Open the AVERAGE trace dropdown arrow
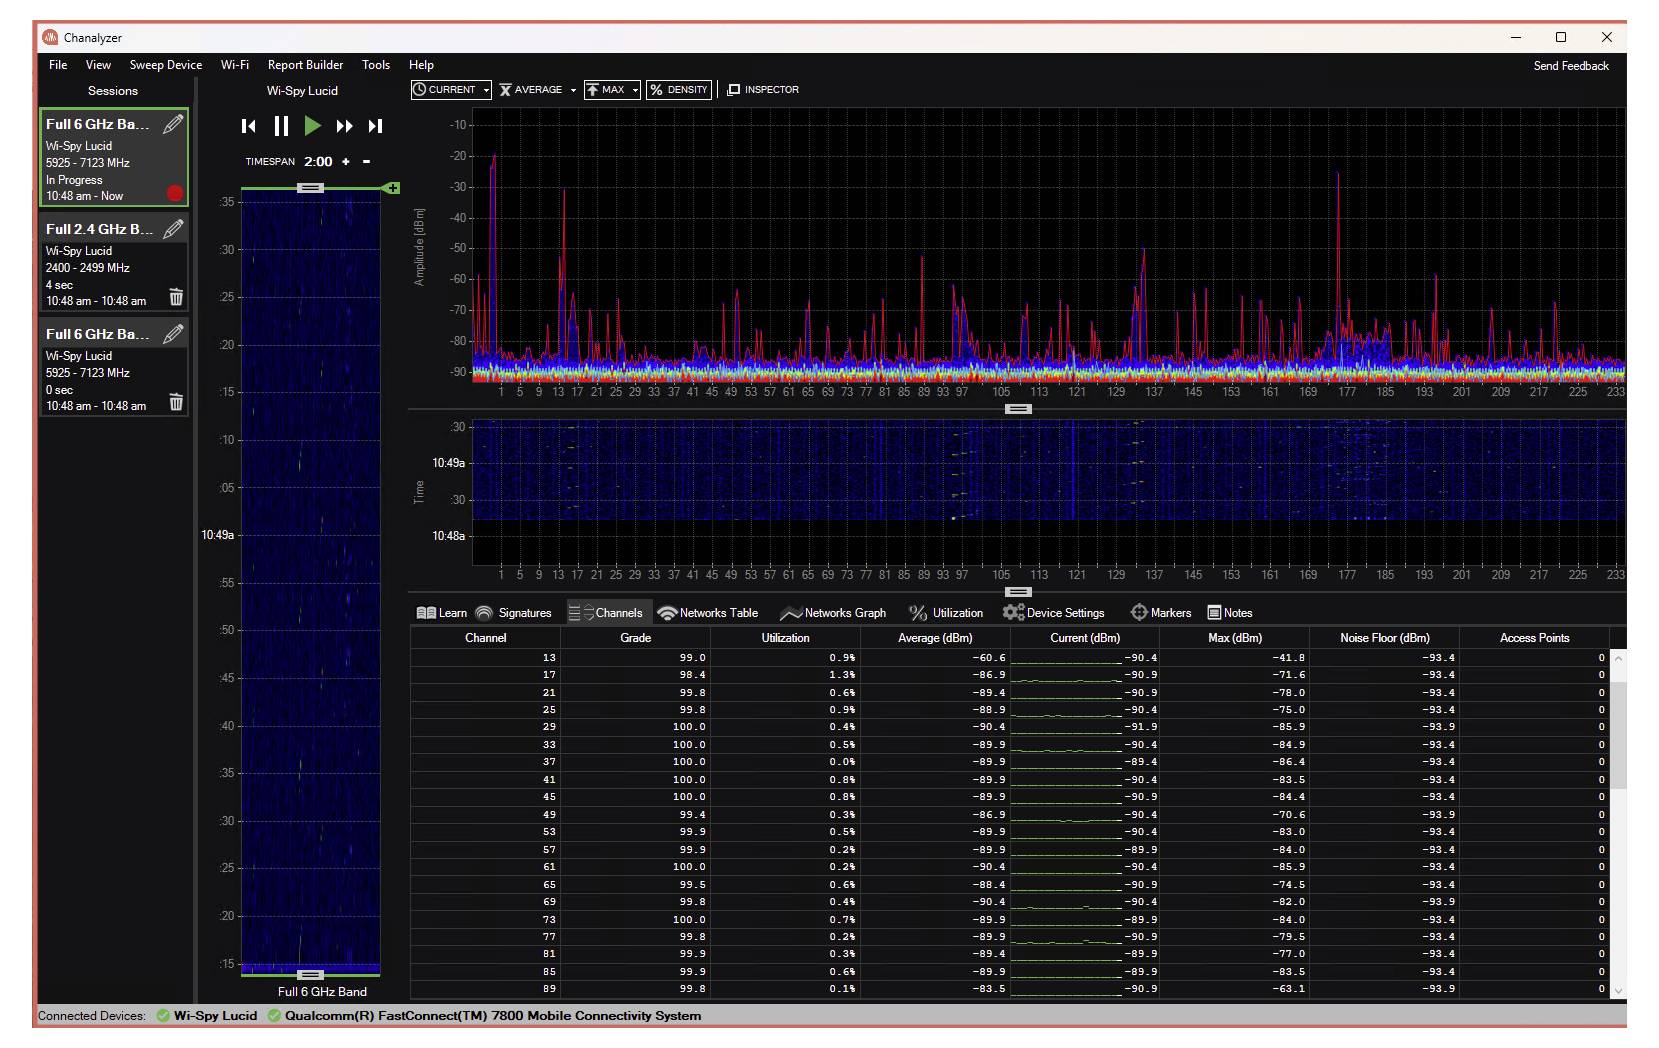This screenshot has height=1048, width=1659. (572, 90)
